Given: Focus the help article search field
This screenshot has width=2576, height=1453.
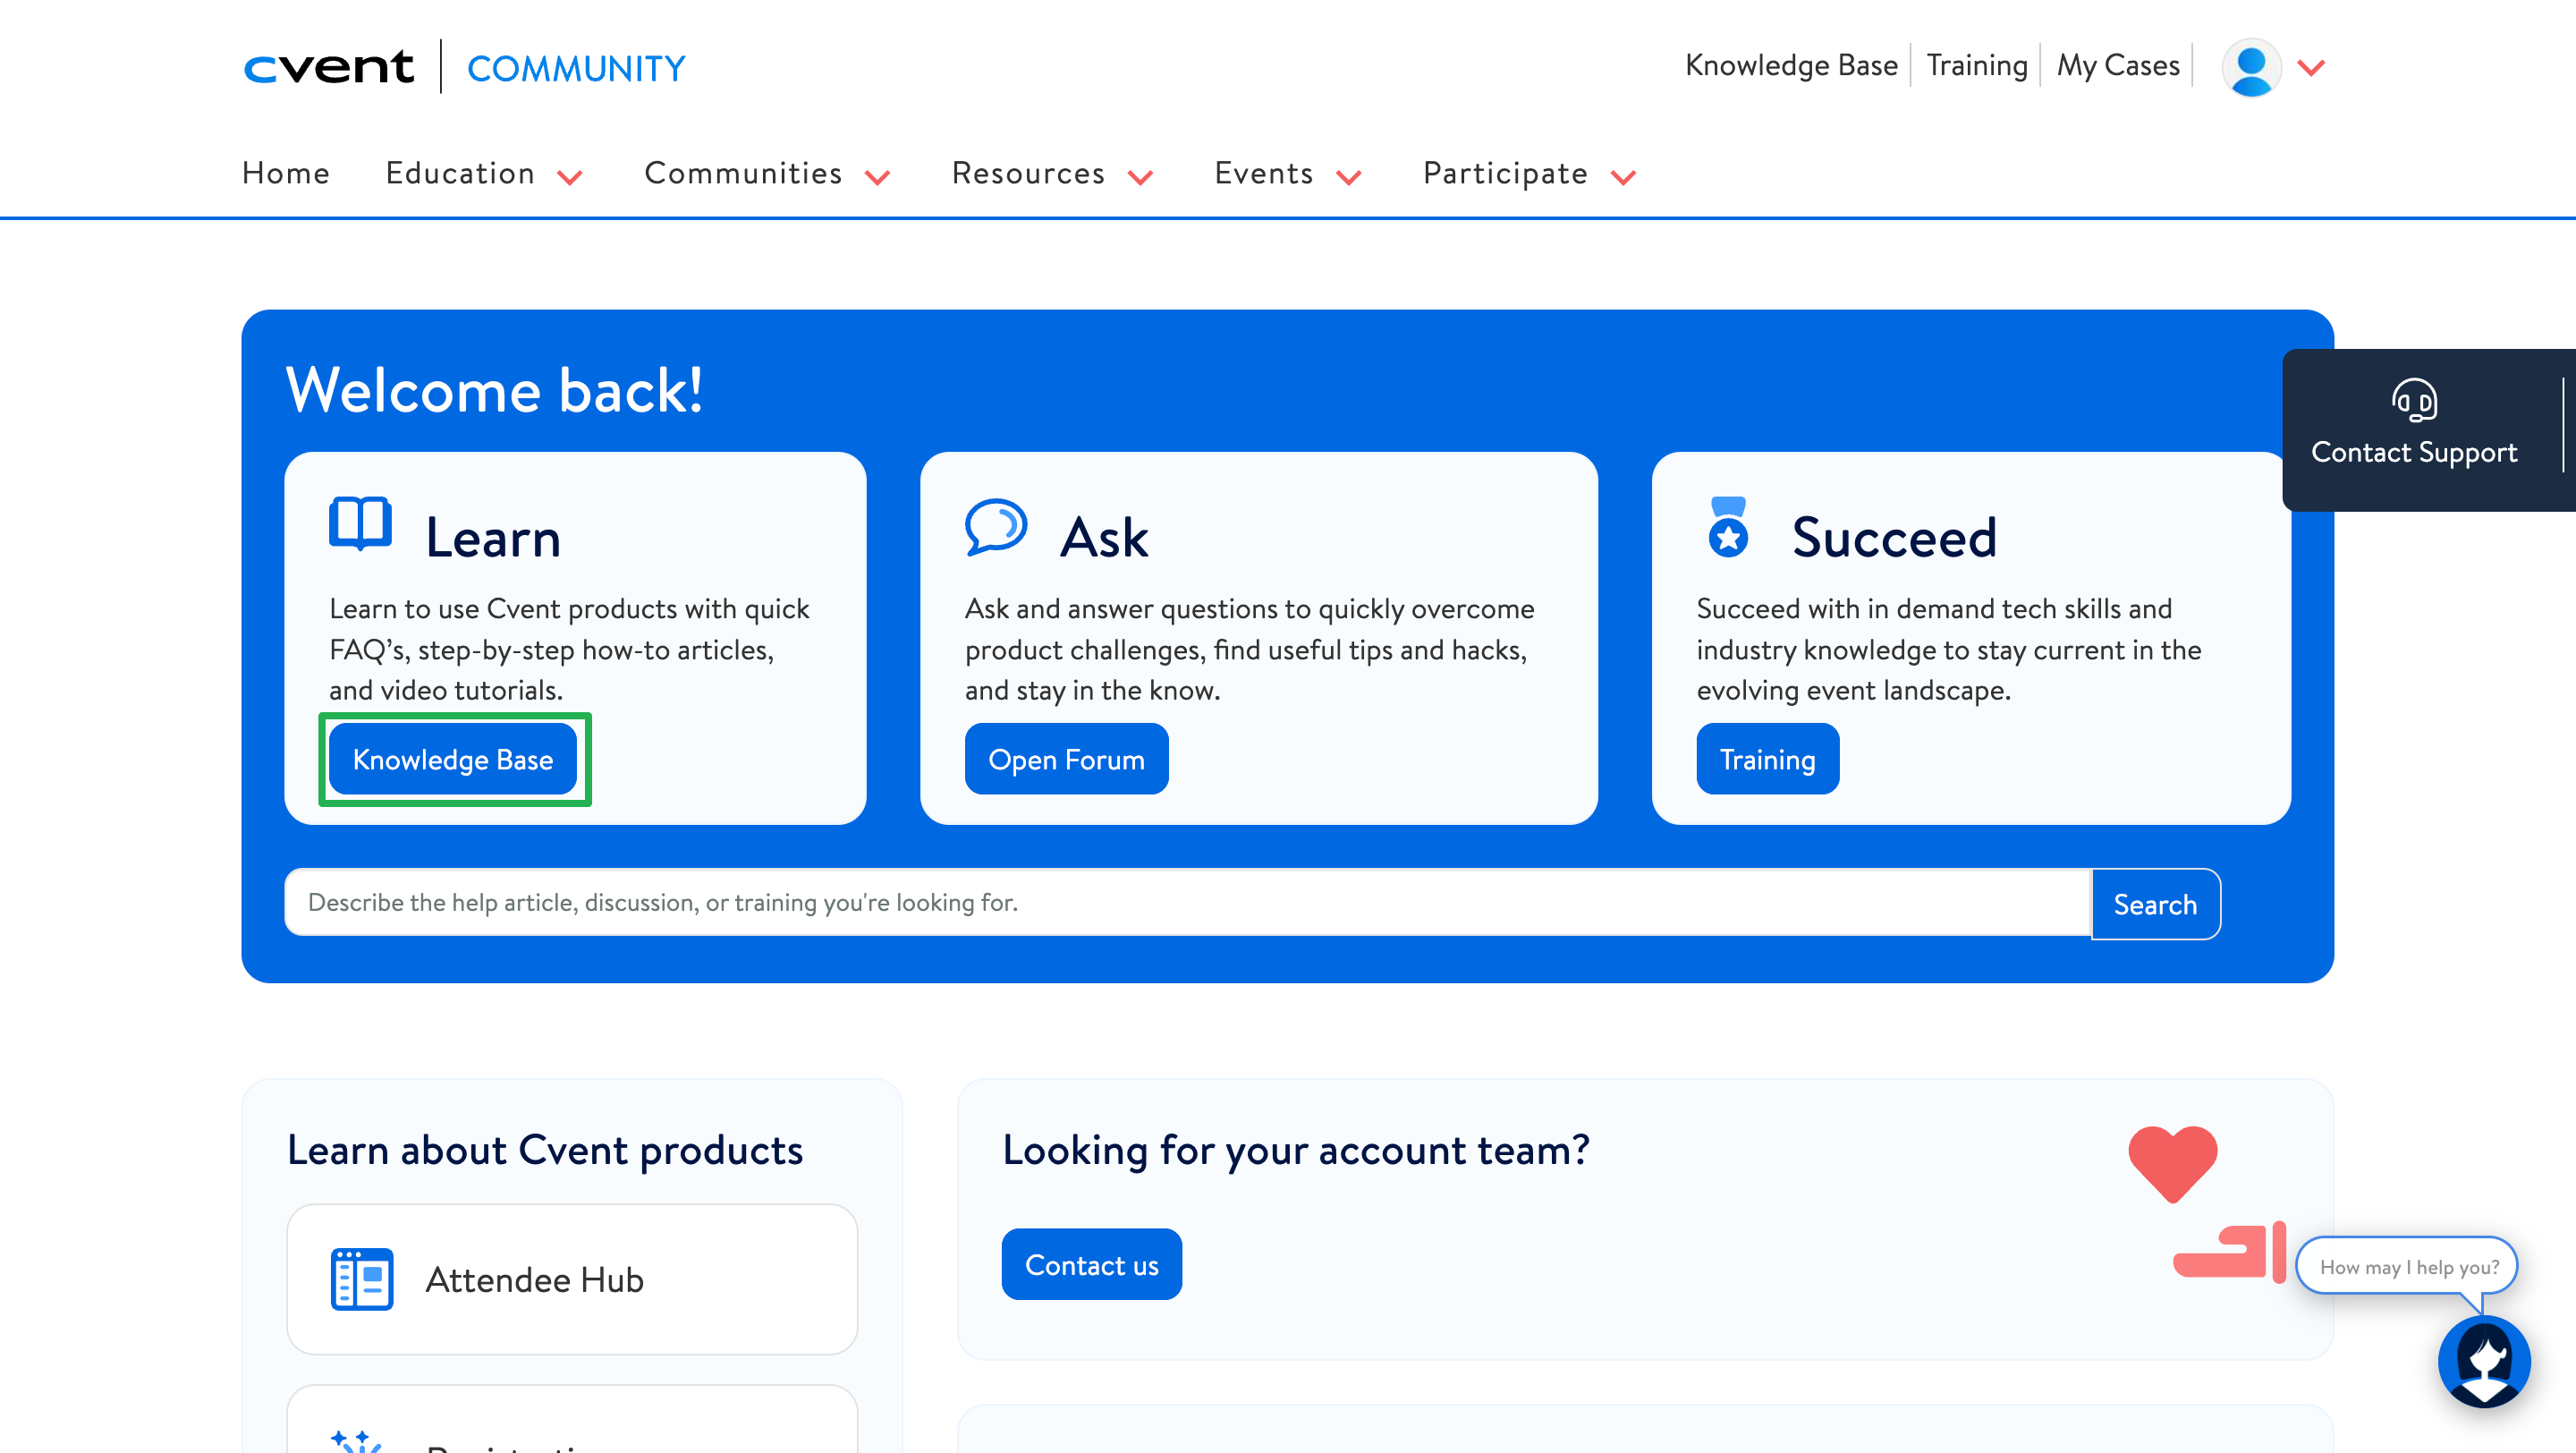Looking at the screenshot, I should click(1188, 902).
